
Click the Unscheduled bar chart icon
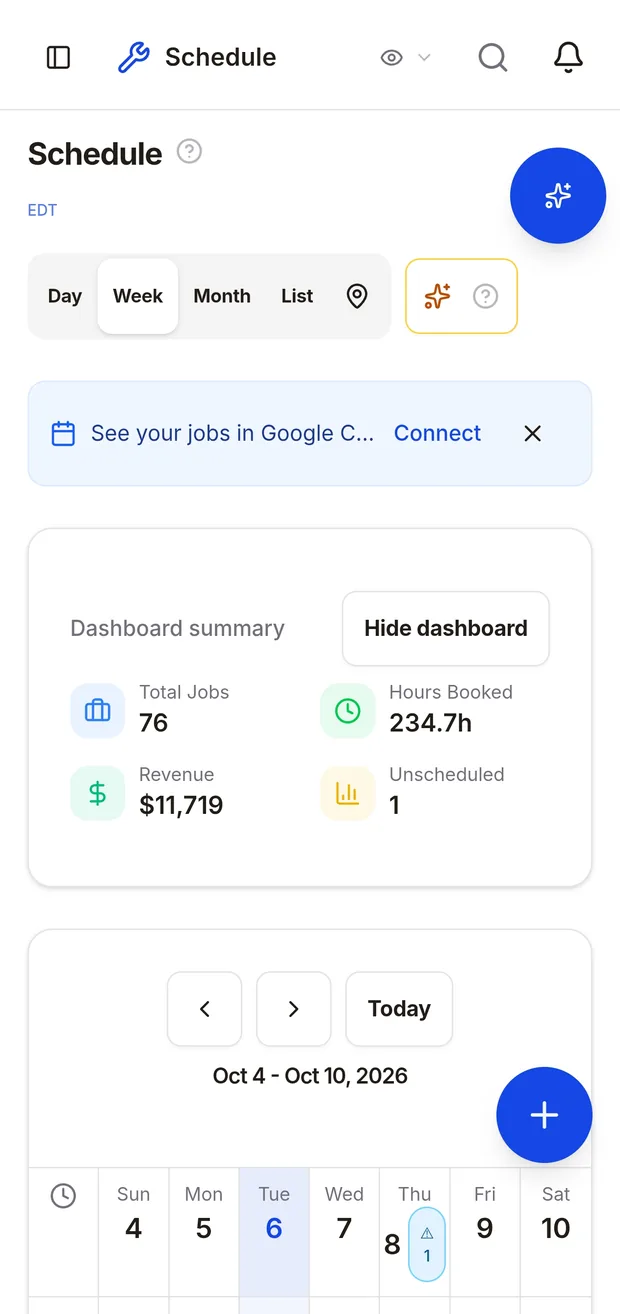[347, 794]
